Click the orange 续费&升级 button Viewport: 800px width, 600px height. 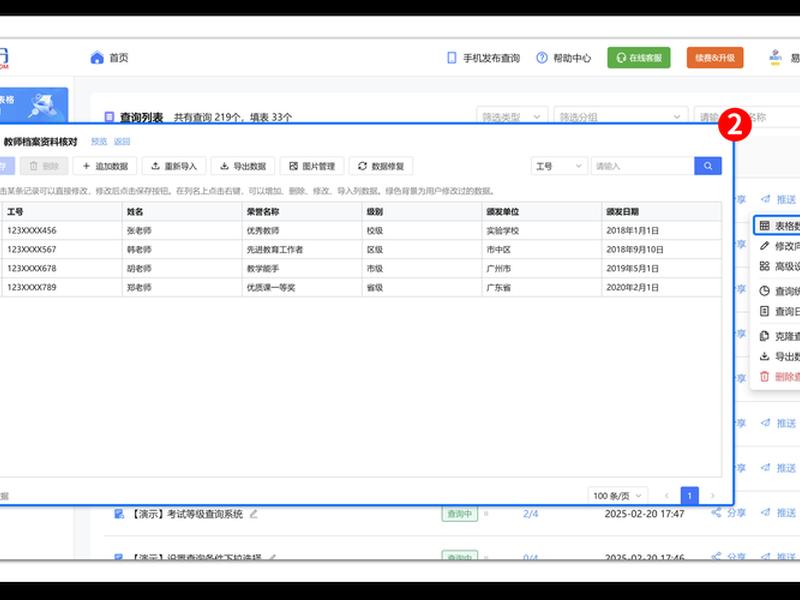point(715,58)
